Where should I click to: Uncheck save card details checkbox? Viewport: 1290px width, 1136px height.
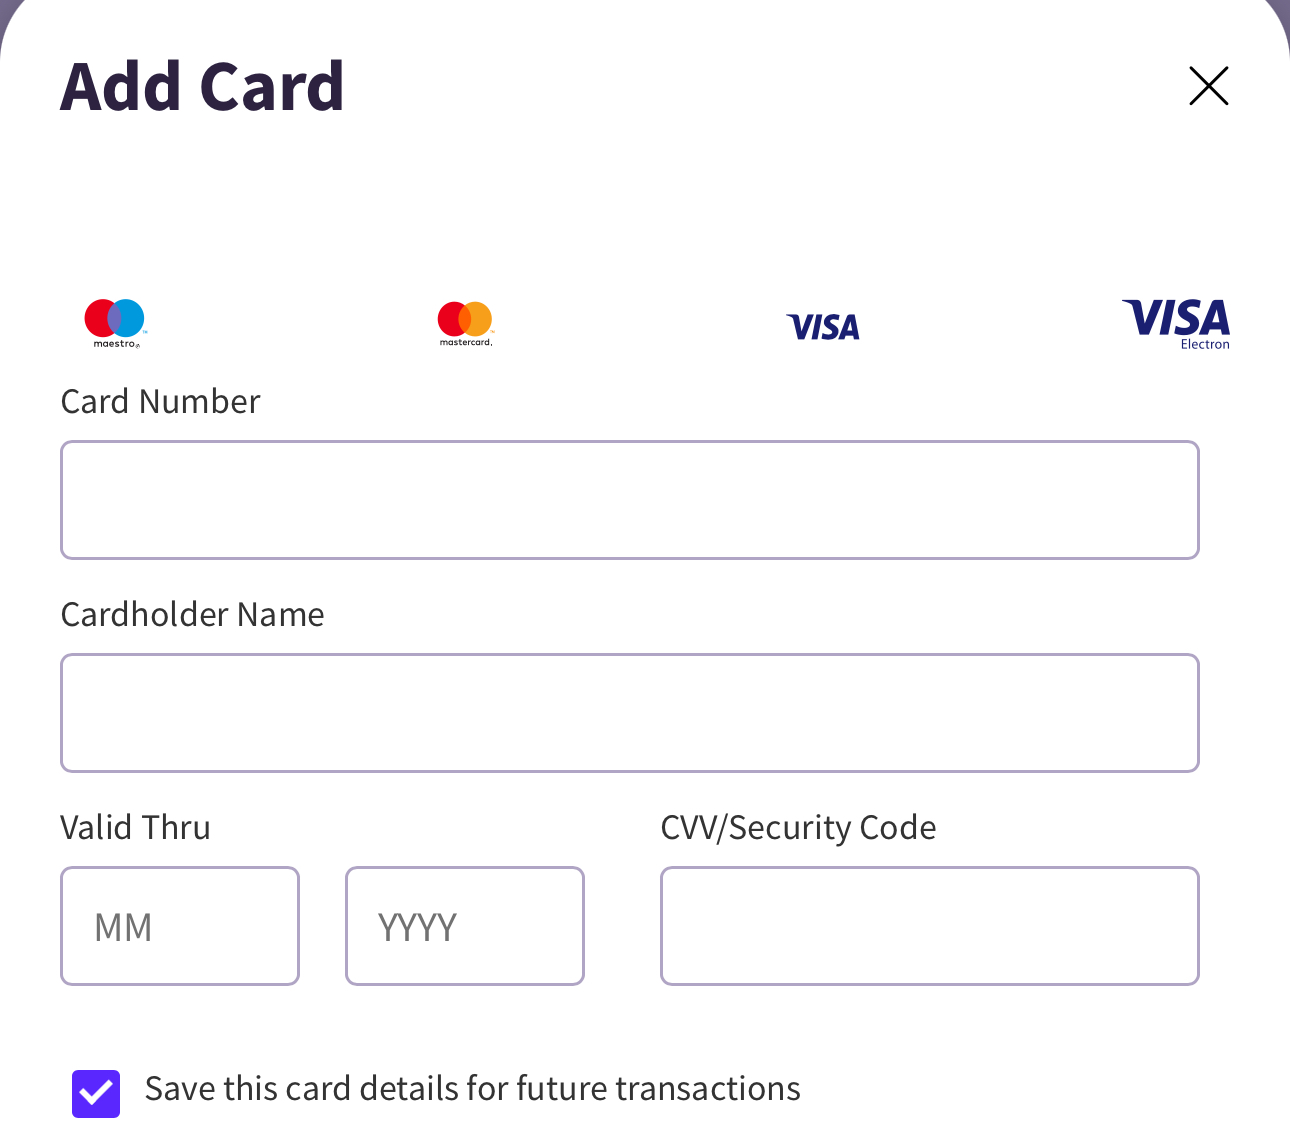pos(96,1093)
